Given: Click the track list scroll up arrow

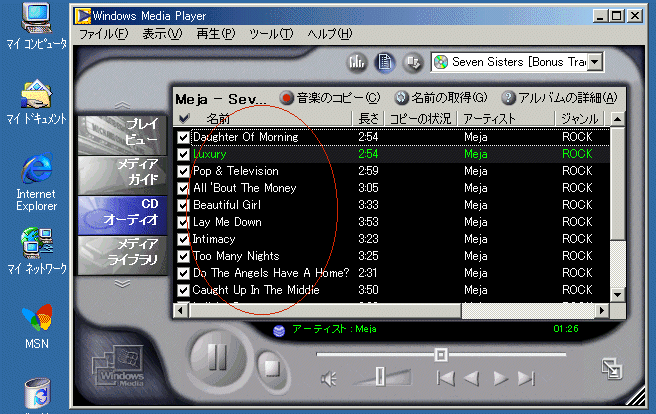Looking at the screenshot, I should point(618,119).
